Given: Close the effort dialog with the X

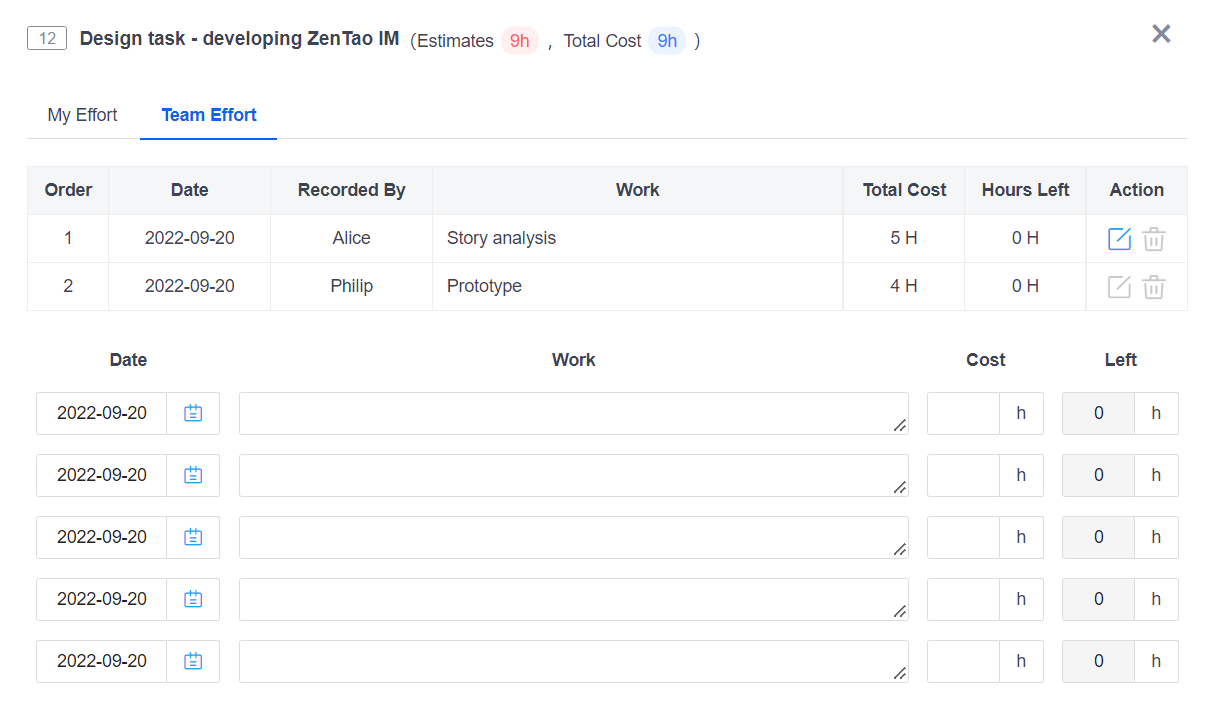Looking at the screenshot, I should click(1161, 34).
